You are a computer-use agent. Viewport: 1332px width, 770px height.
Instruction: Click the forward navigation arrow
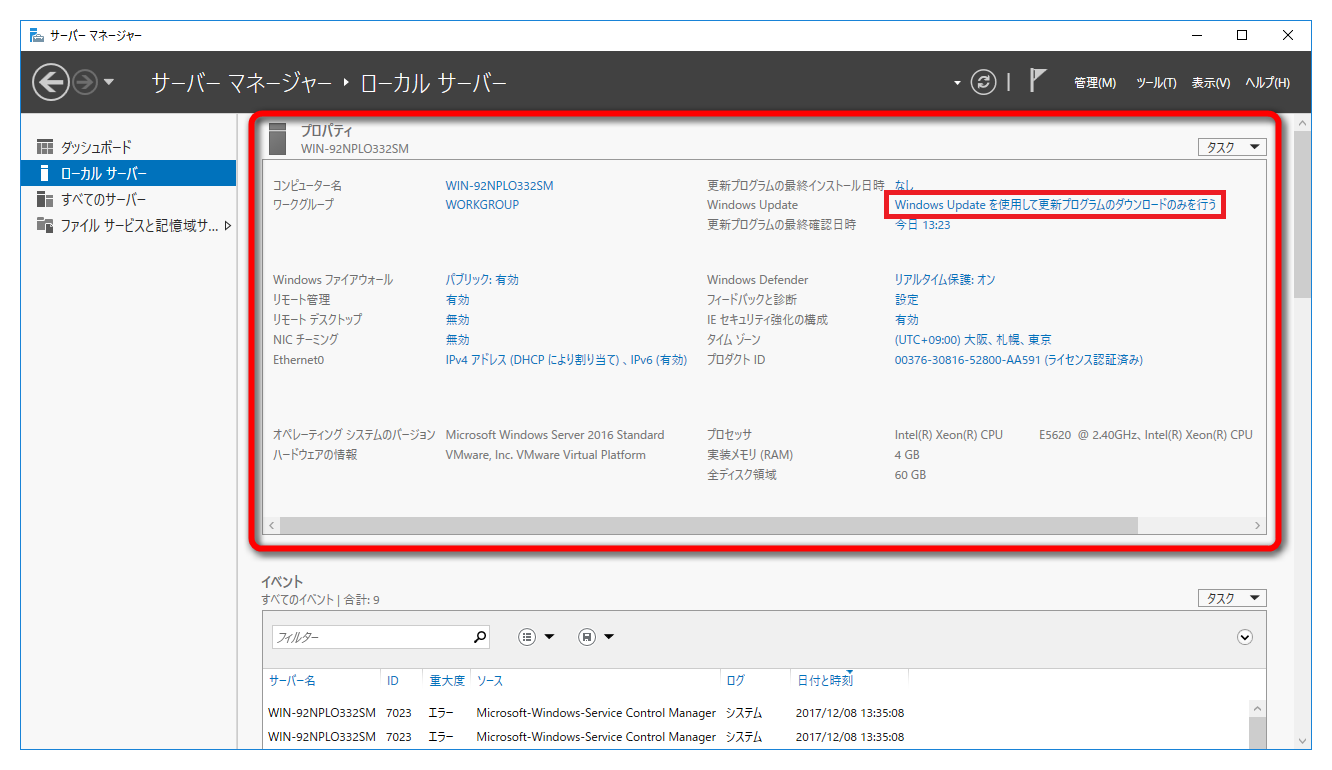(85, 82)
